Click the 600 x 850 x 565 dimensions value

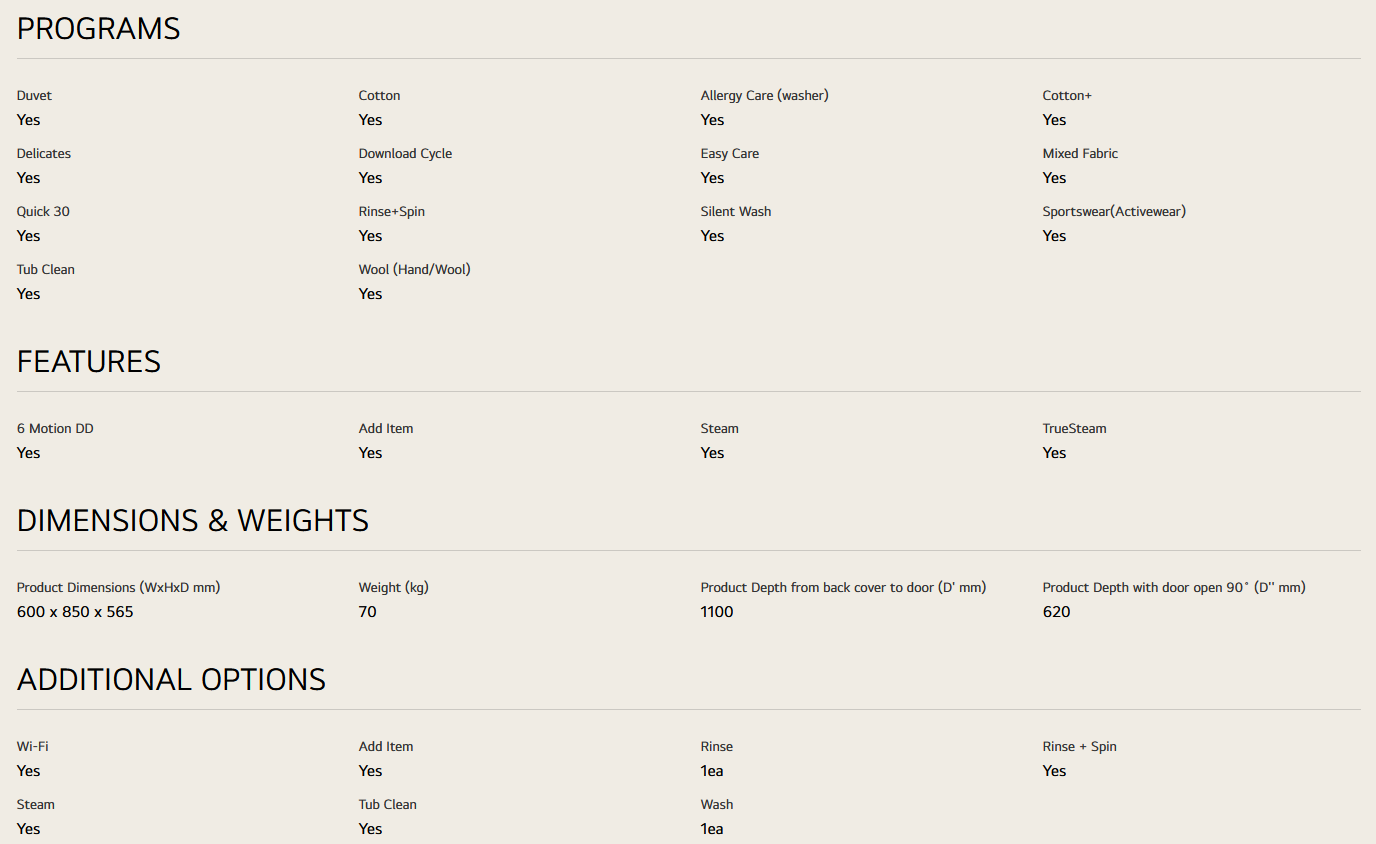tap(75, 612)
